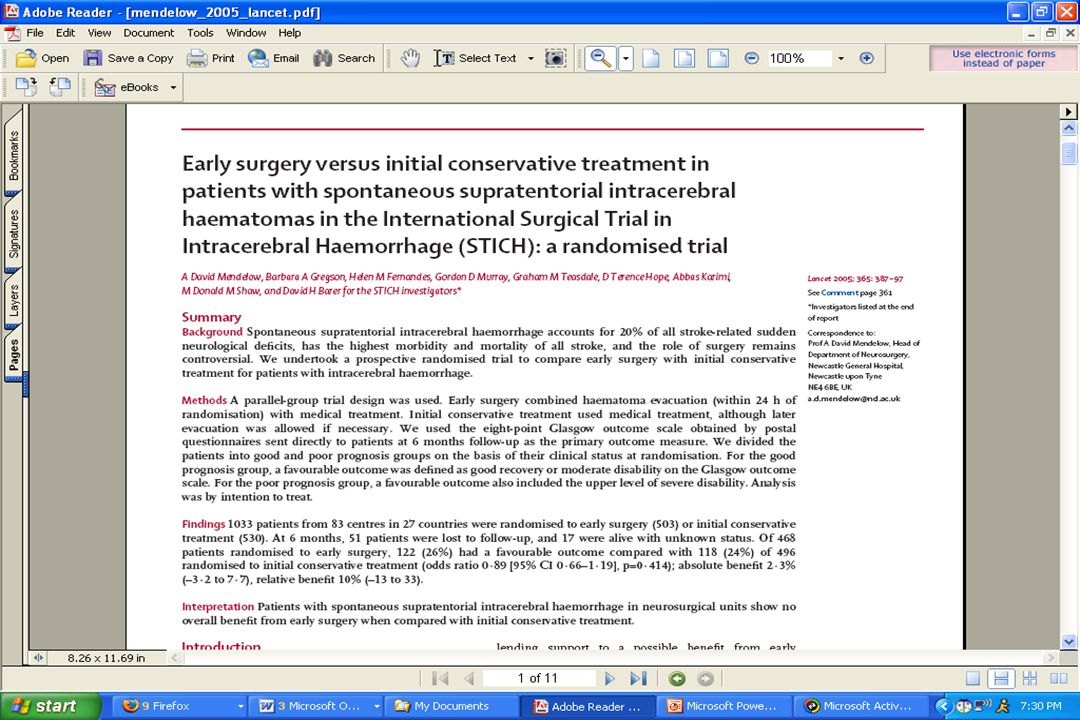Image resolution: width=1080 pixels, height=720 pixels.
Task: Zoom in with the plus button
Action: [x=866, y=59]
